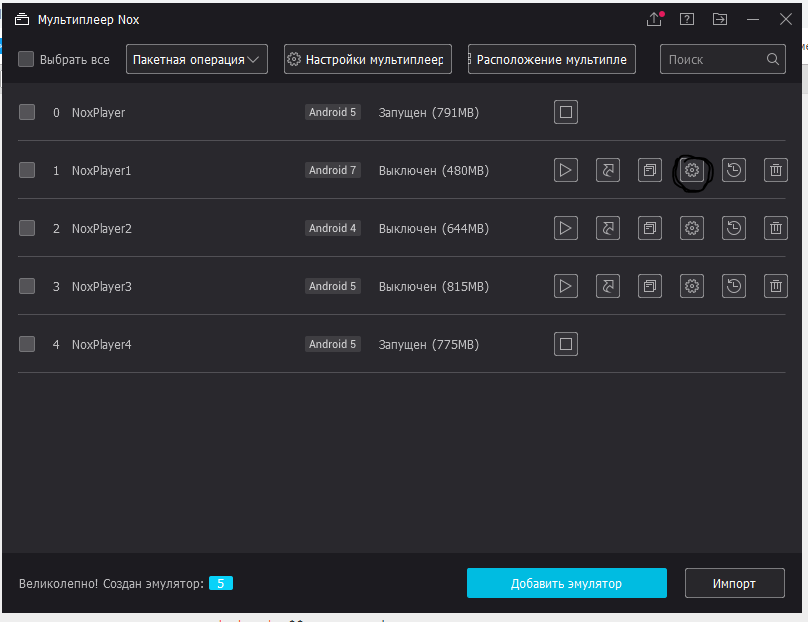Open the Пакетная операция dropdown
Screen dimensions: 808x622
click(x=197, y=59)
